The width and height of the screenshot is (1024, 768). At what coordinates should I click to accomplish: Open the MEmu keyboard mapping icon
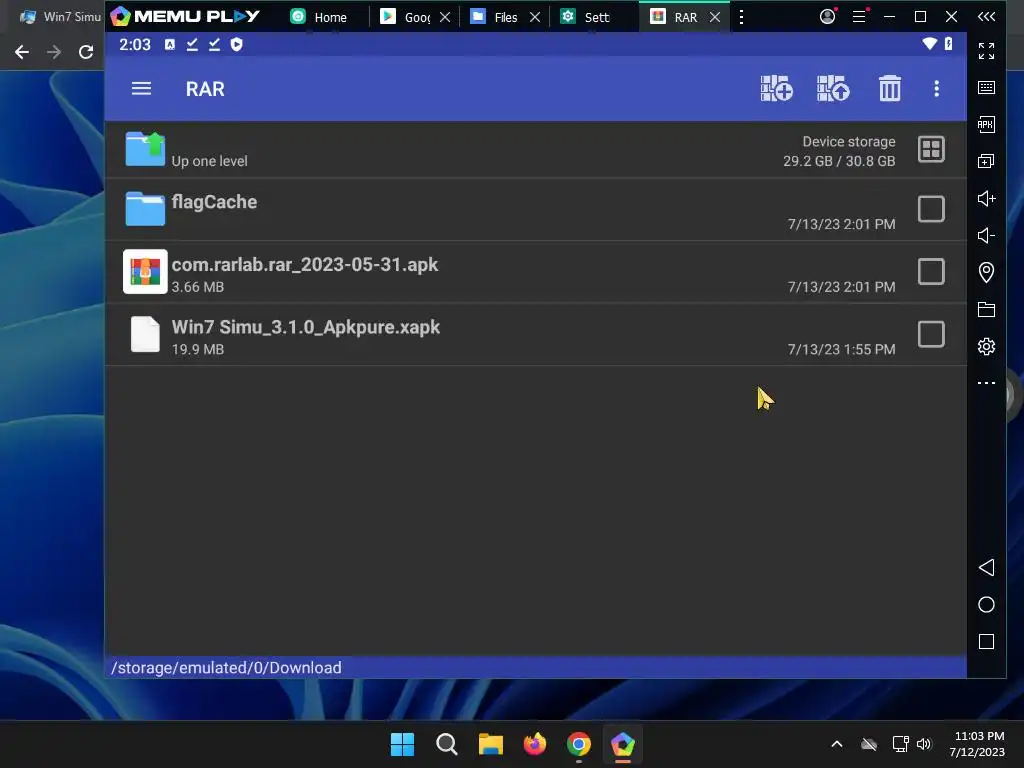[986, 88]
